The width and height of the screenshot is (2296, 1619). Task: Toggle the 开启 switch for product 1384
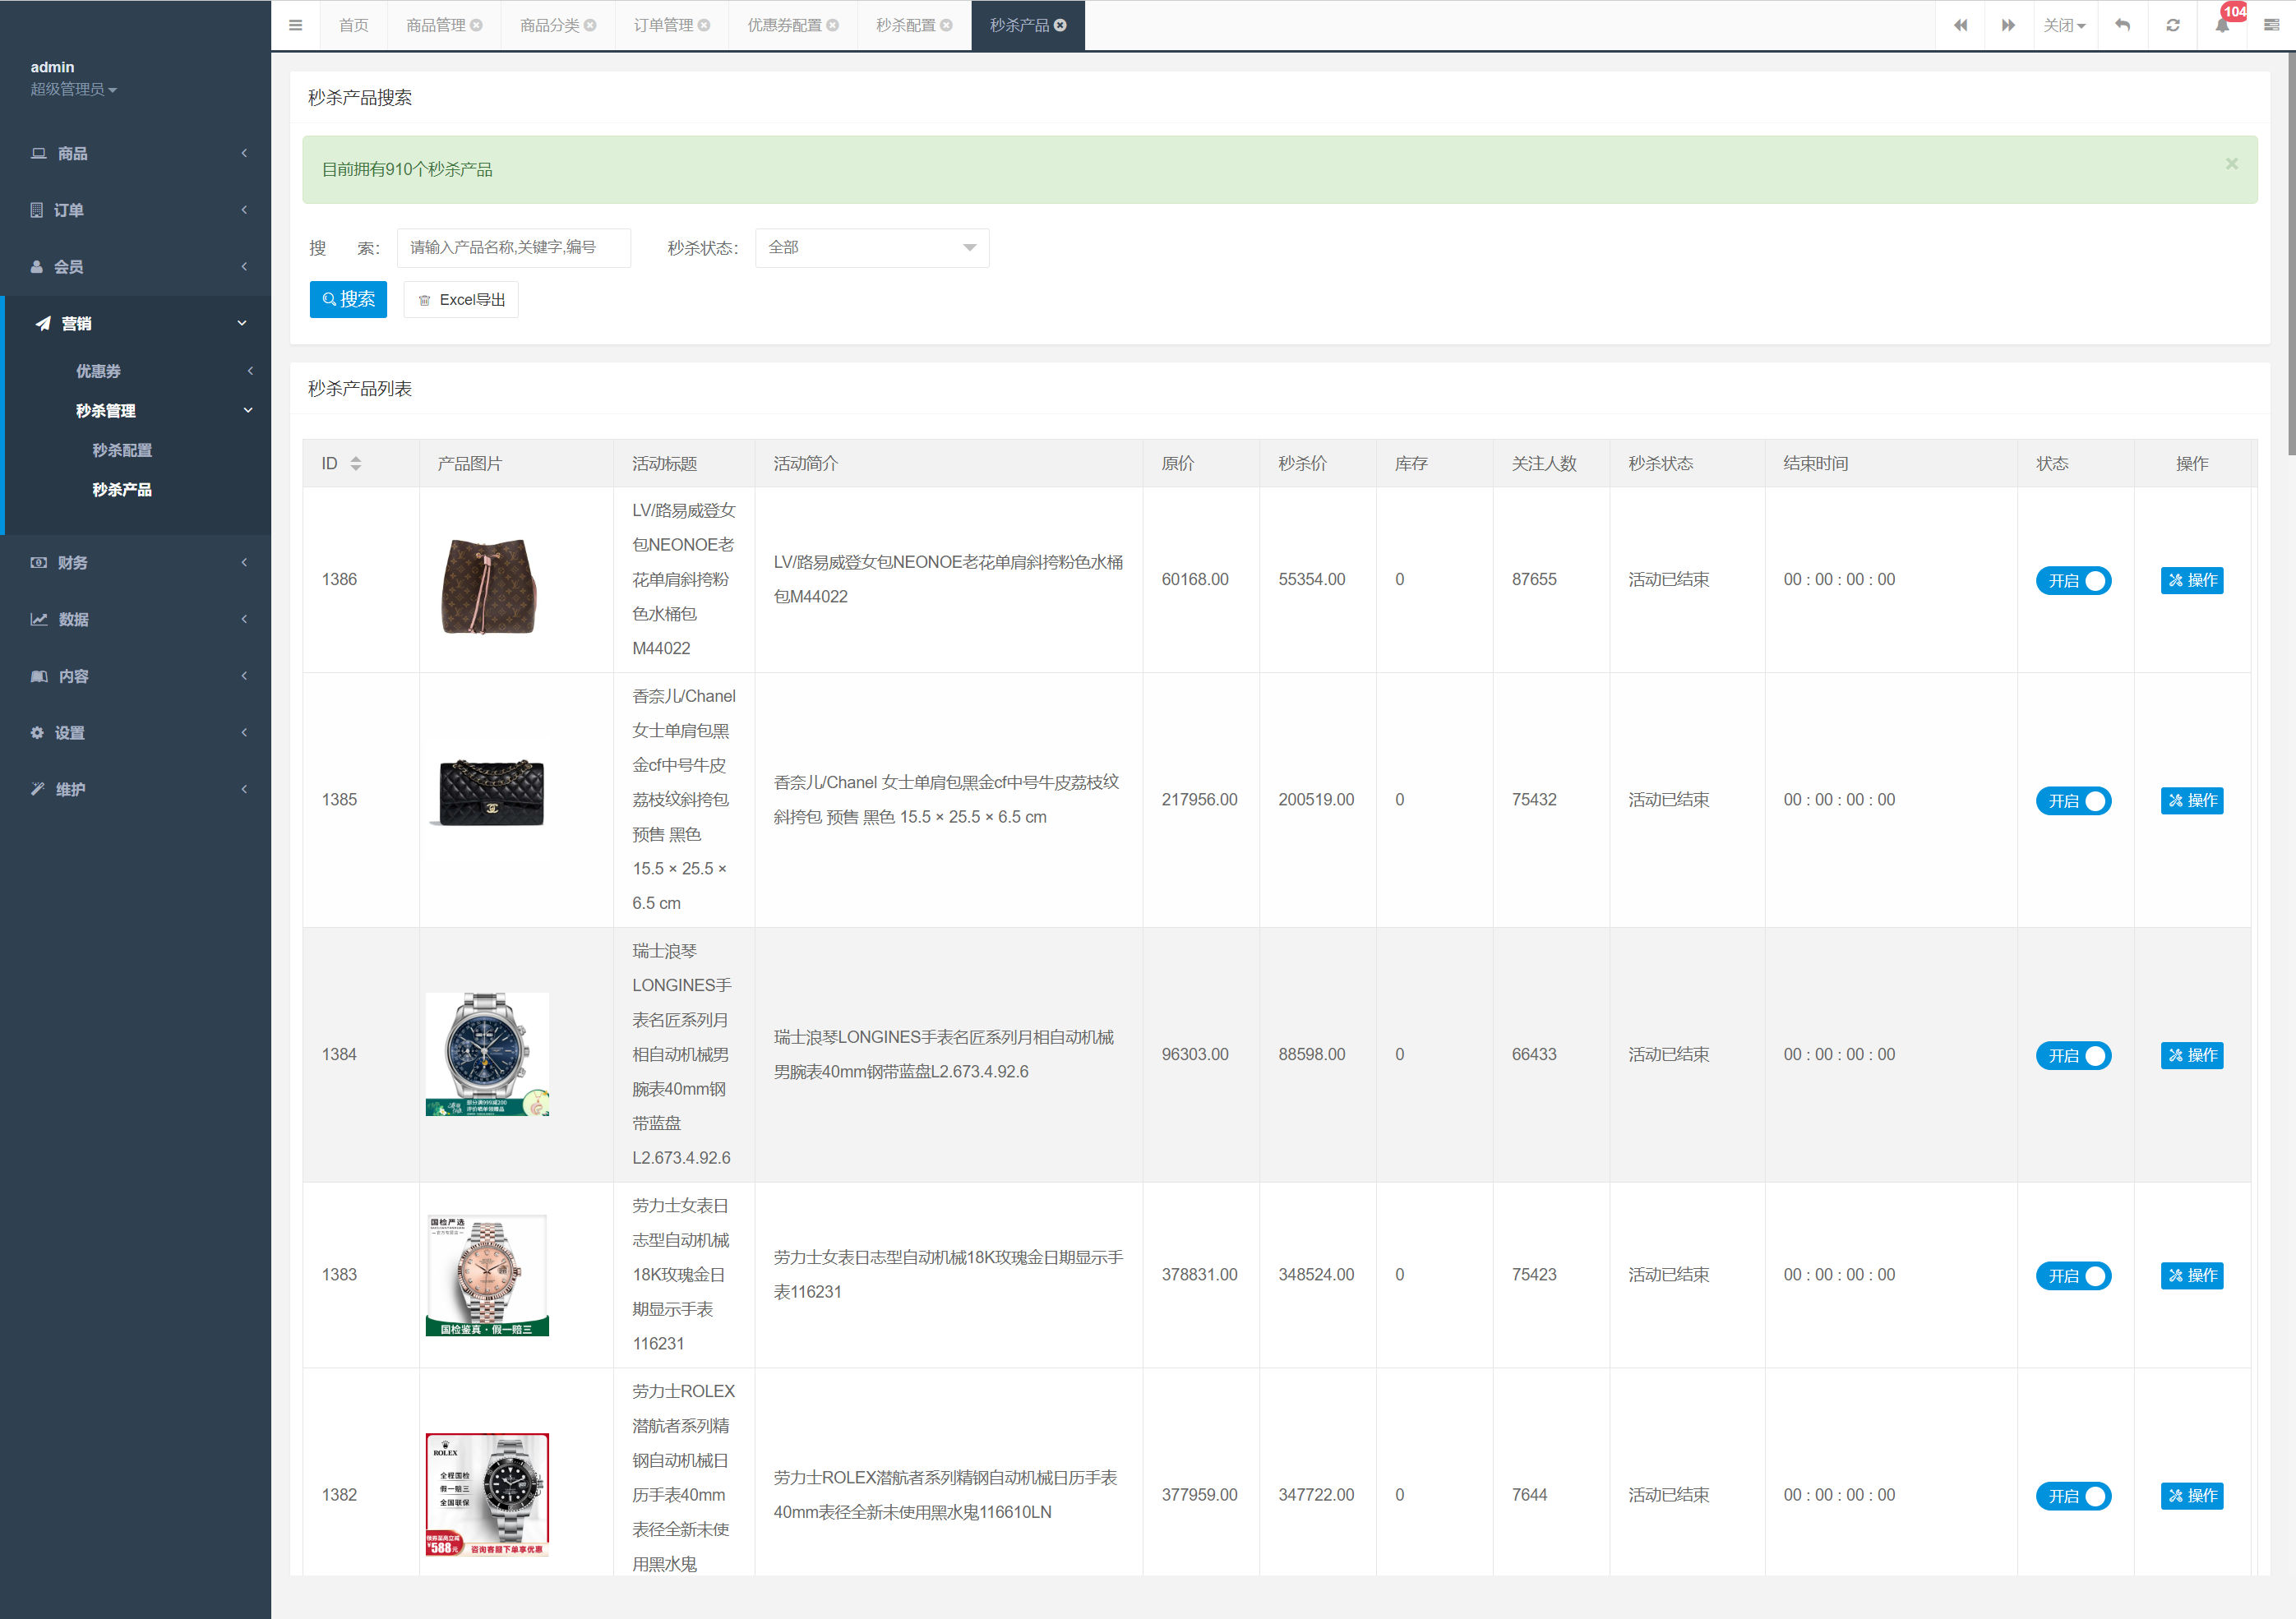(x=2073, y=1055)
